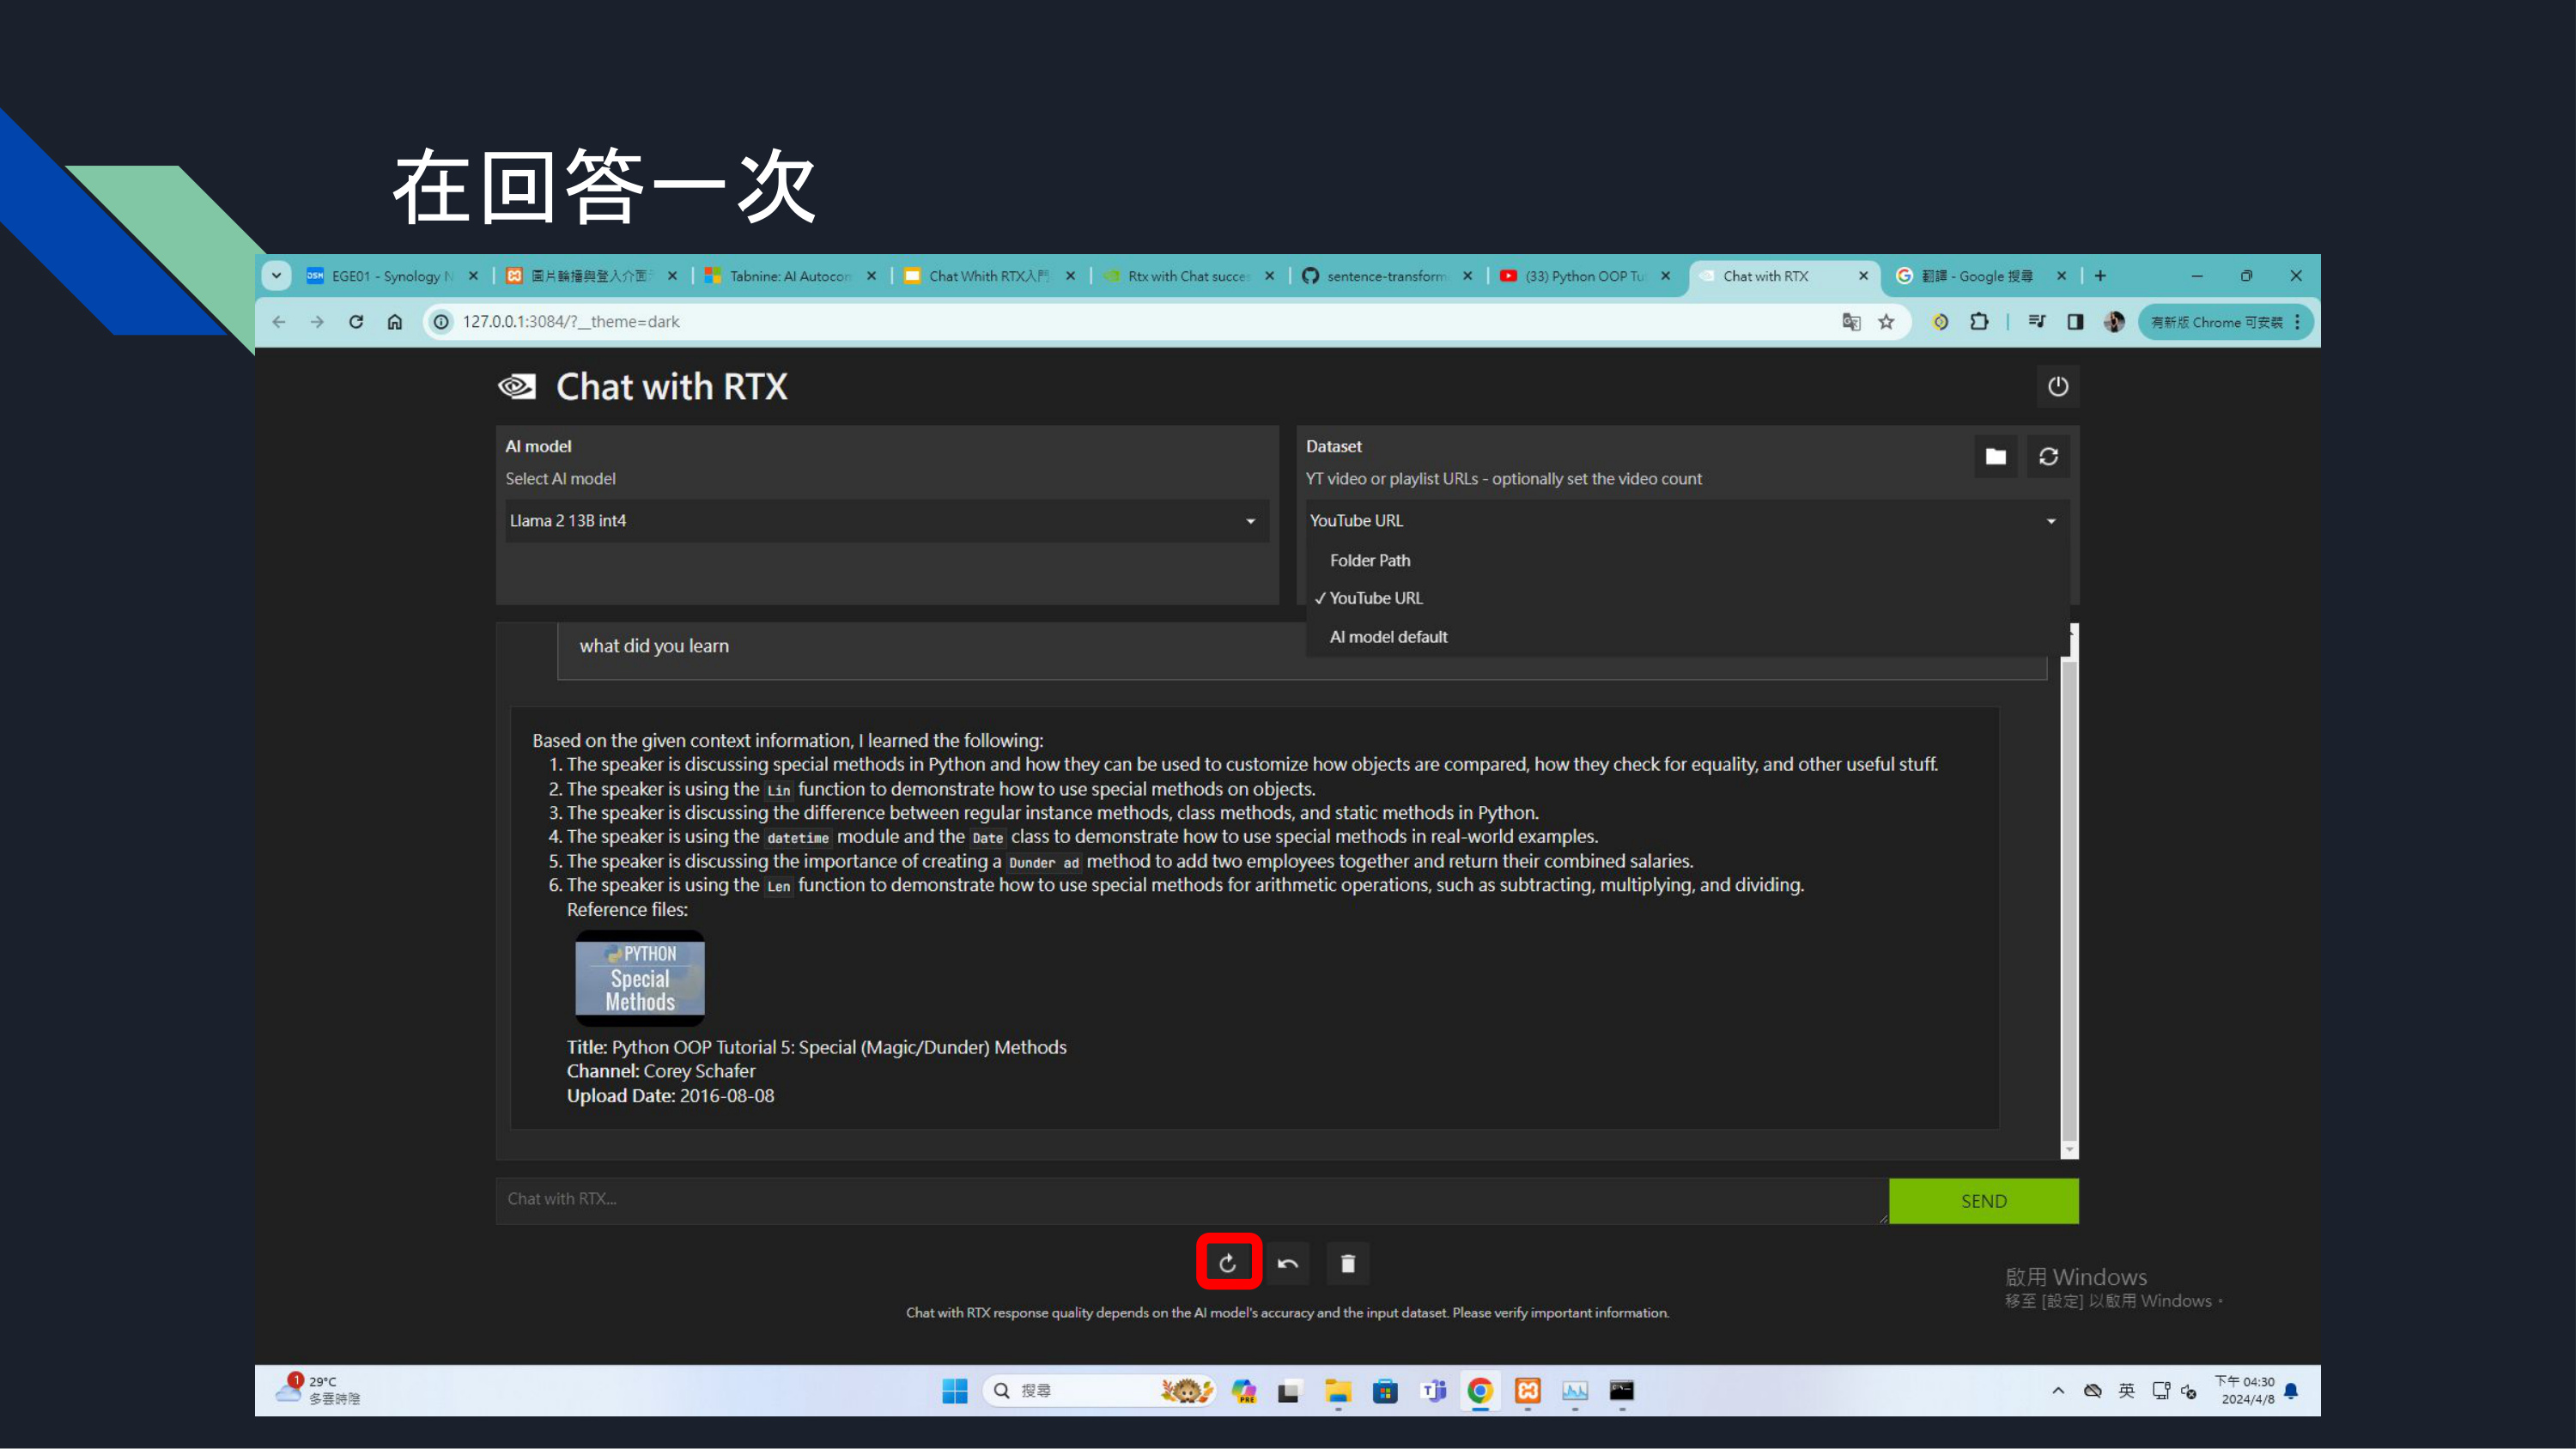Click the Upload Date 2016-08-08 text

click(x=670, y=1095)
